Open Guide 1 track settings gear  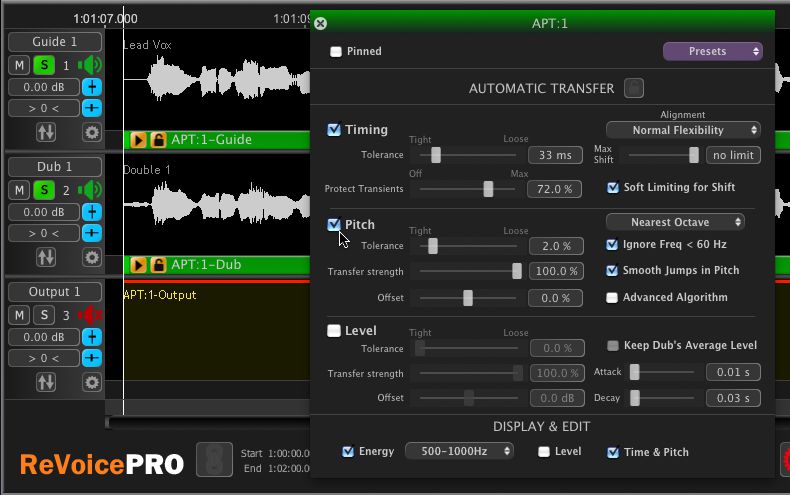[x=92, y=133]
